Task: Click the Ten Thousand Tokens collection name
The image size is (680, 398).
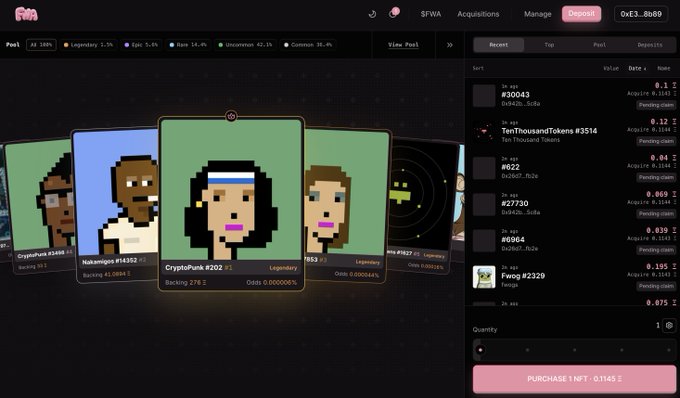Action: click(x=530, y=140)
